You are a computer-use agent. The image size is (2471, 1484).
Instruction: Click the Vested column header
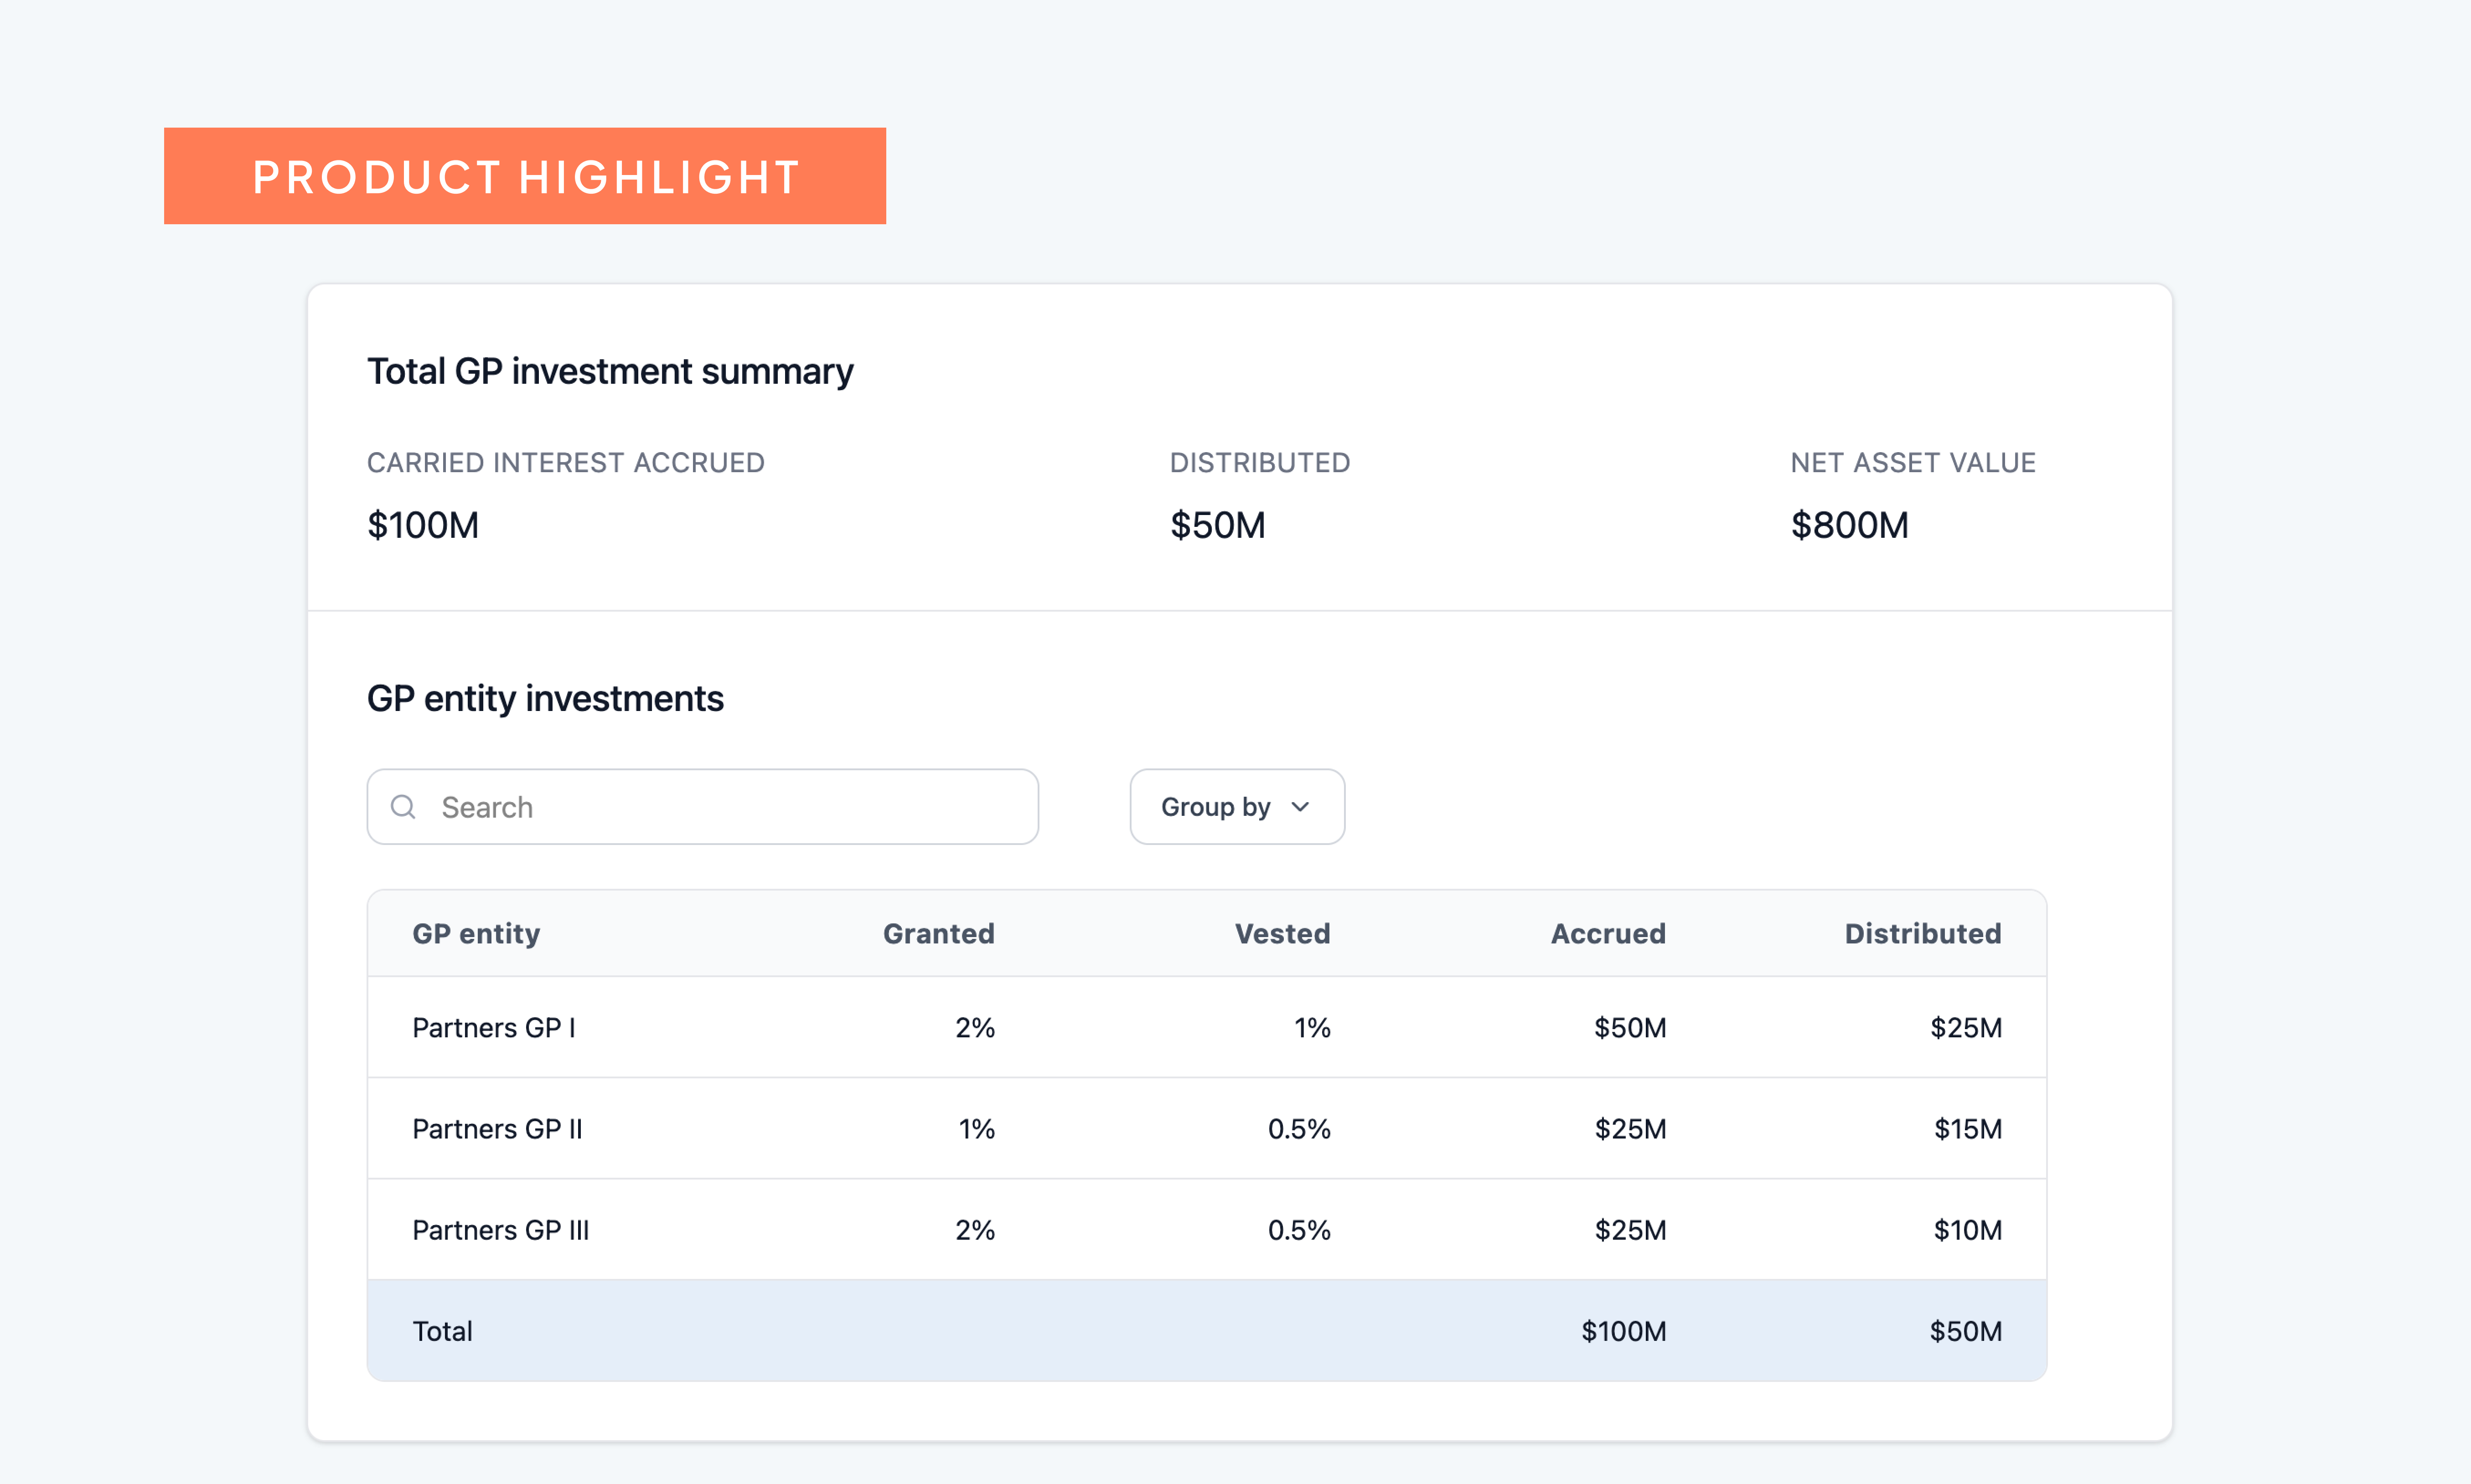point(1282,933)
